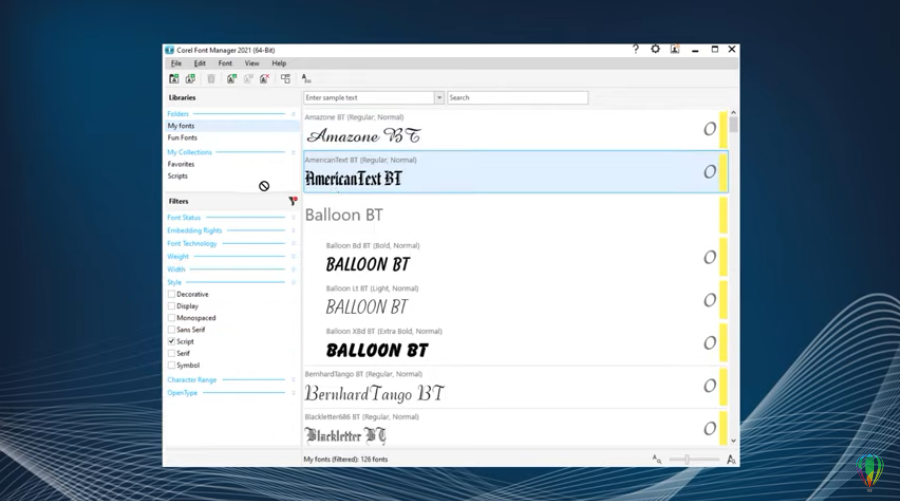Collapse the Folders section
The height and width of the screenshot is (501, 900).
(293, 114)
